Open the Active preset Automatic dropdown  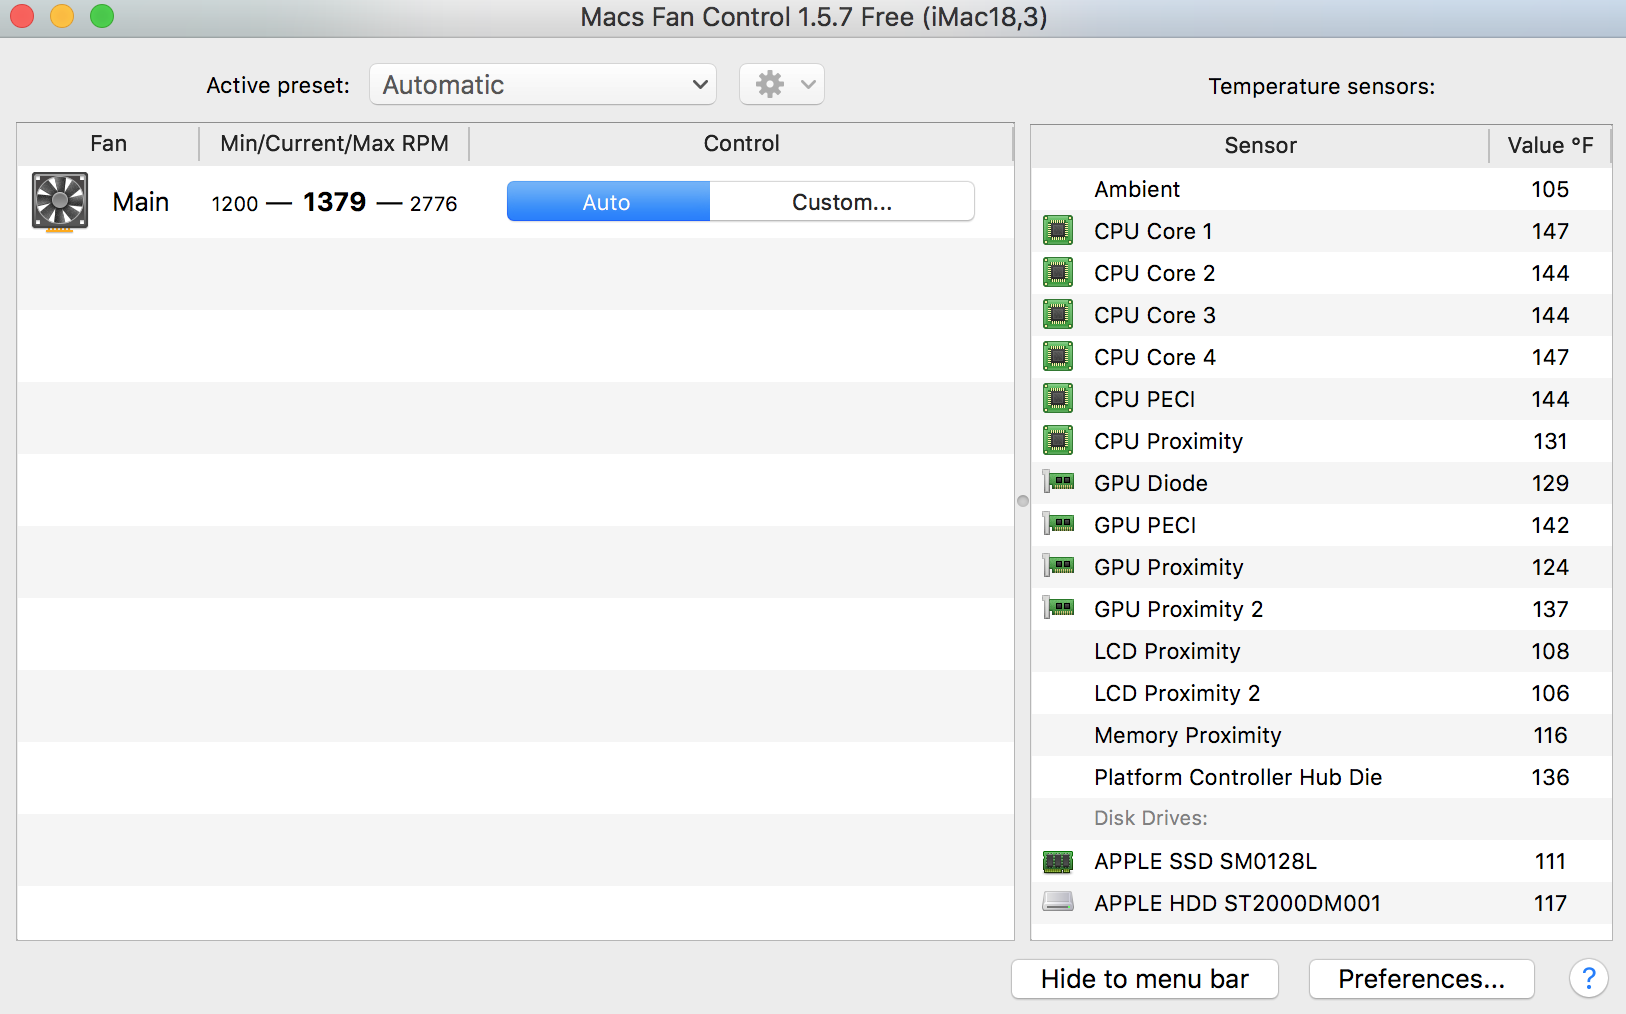[x=543, y=85]
